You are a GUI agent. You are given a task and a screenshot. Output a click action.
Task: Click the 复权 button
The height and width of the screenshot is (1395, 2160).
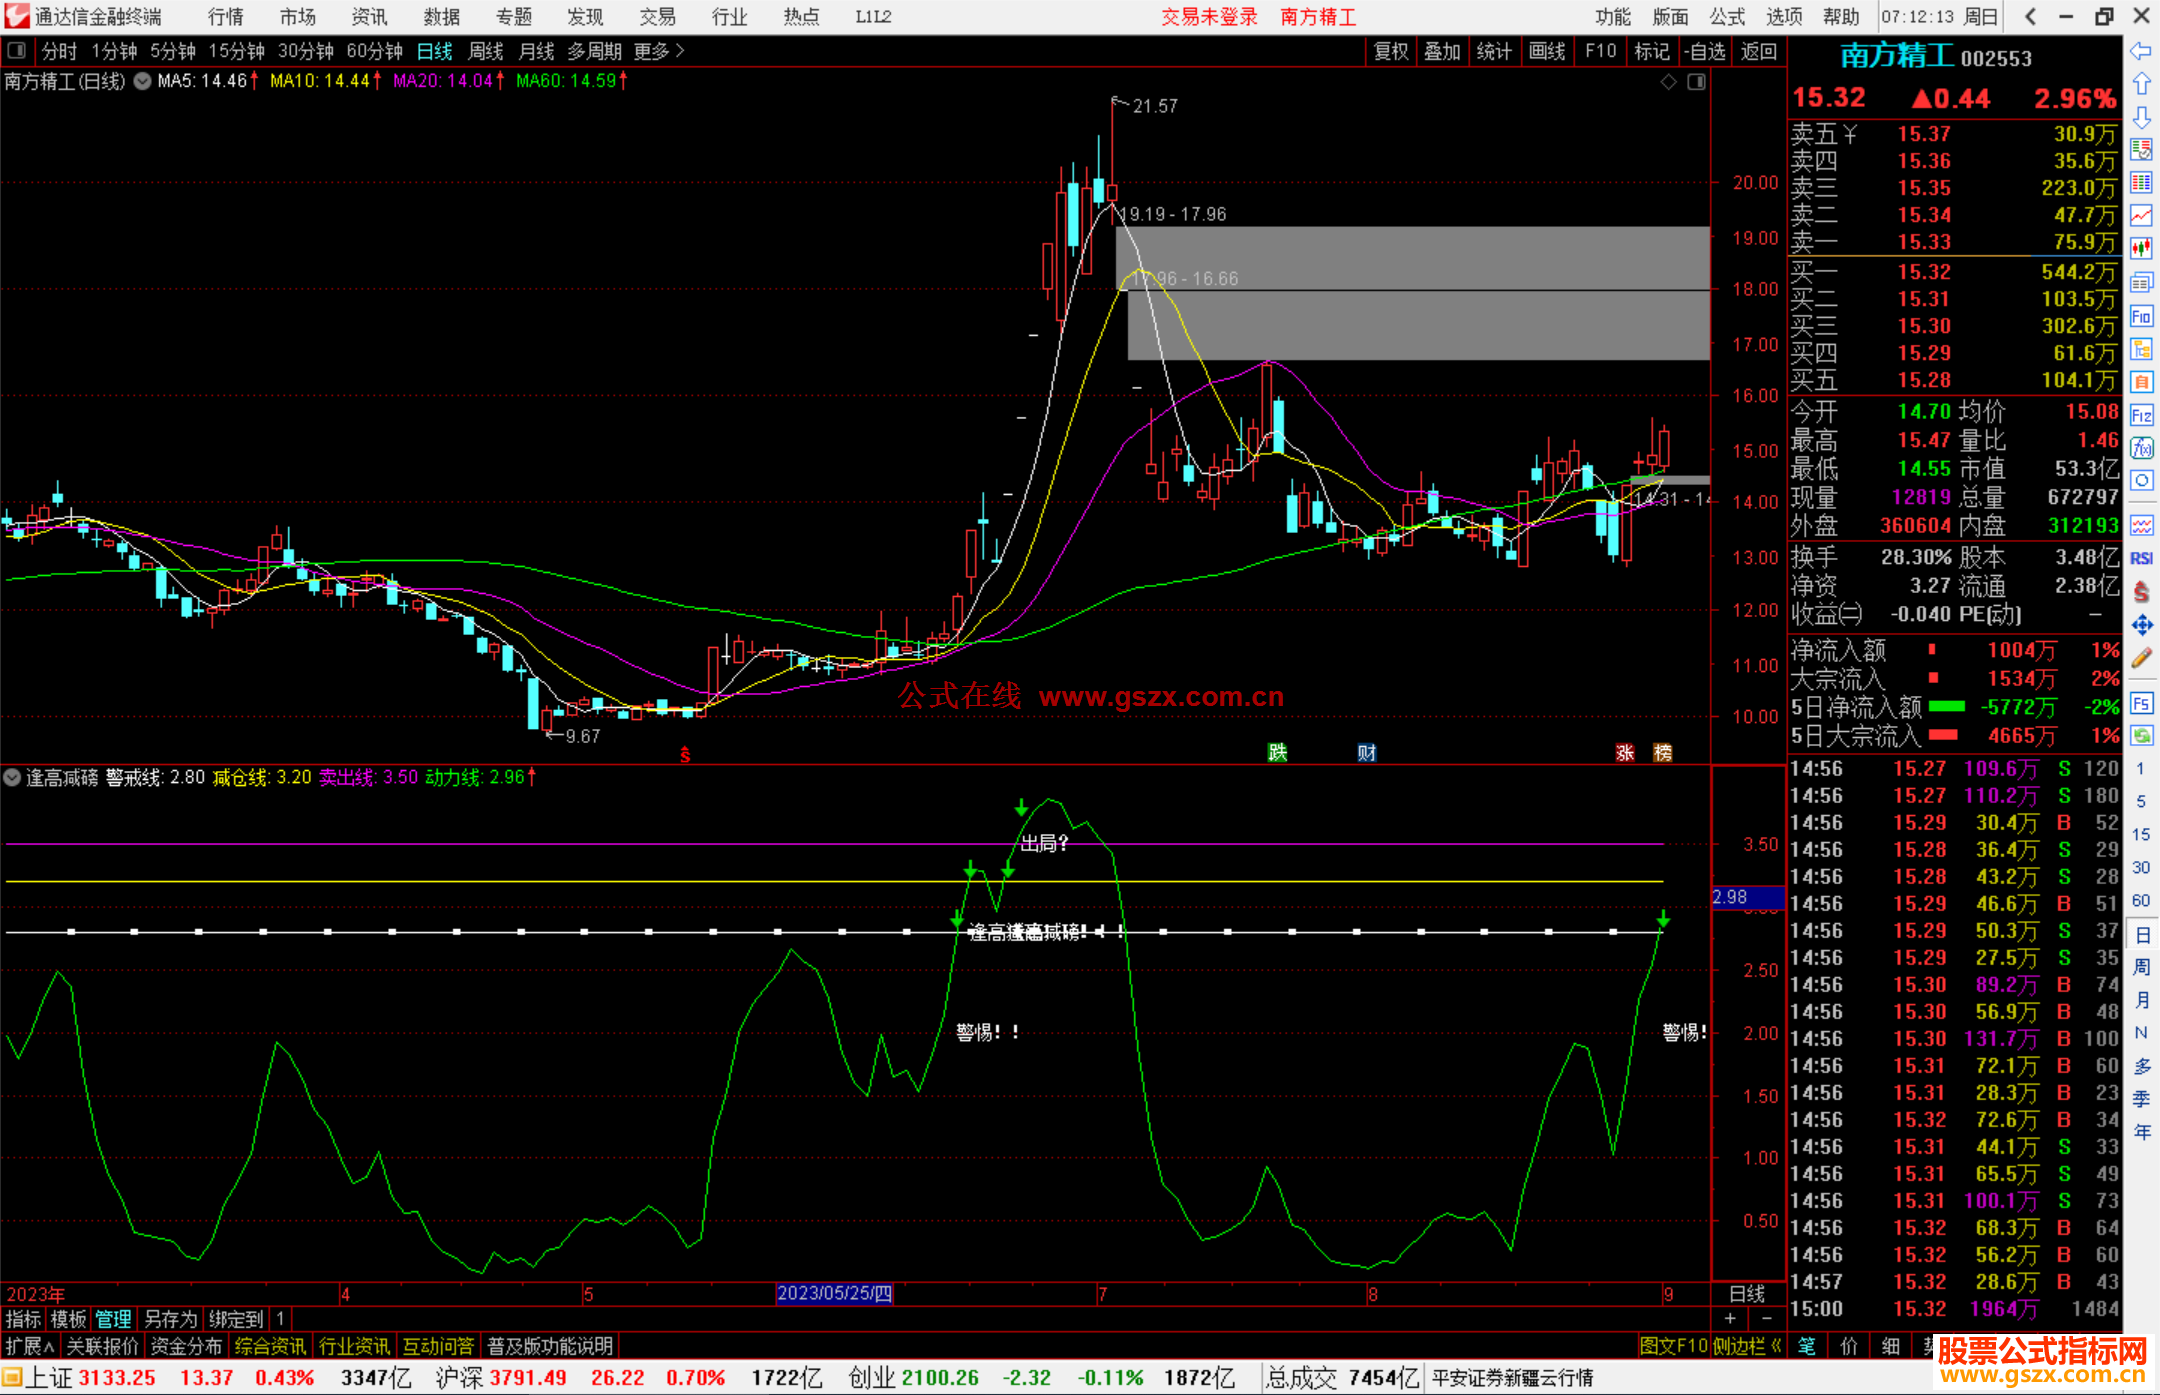coord(1390,51)
